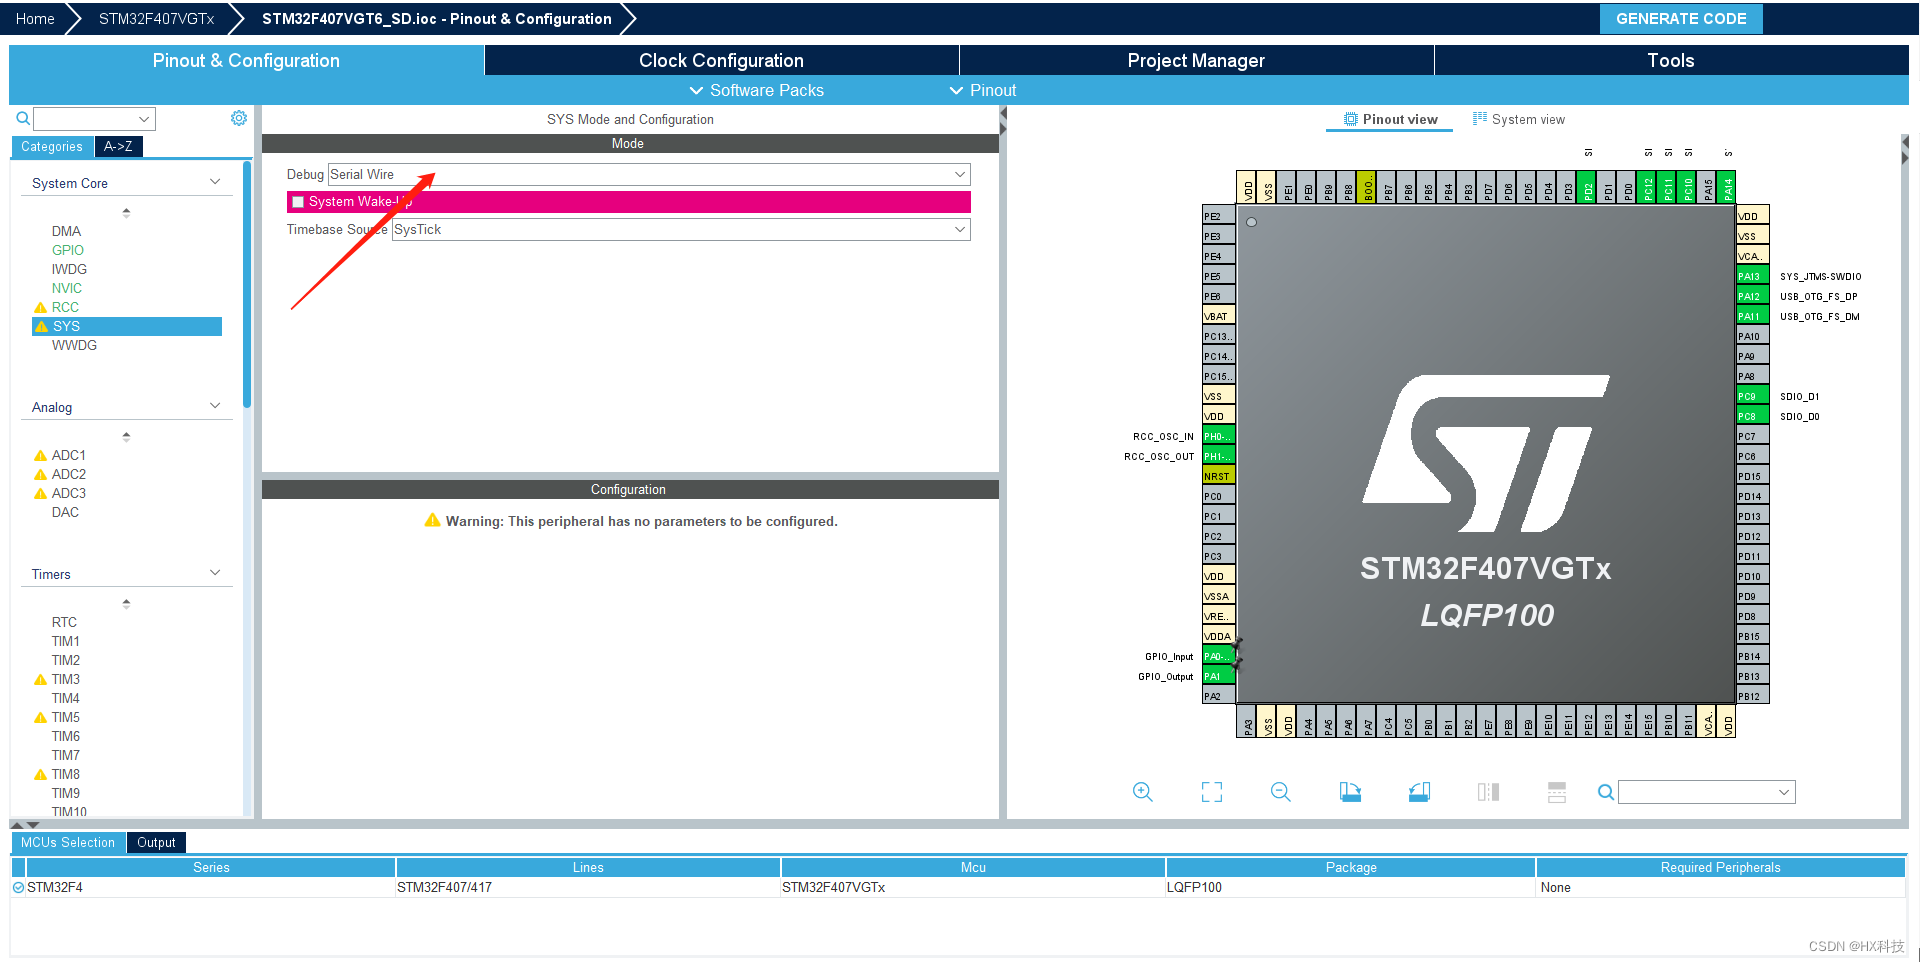The image size is (1920, 962).
Task: Click the System view icon tab
Action: click(1518, 119)
